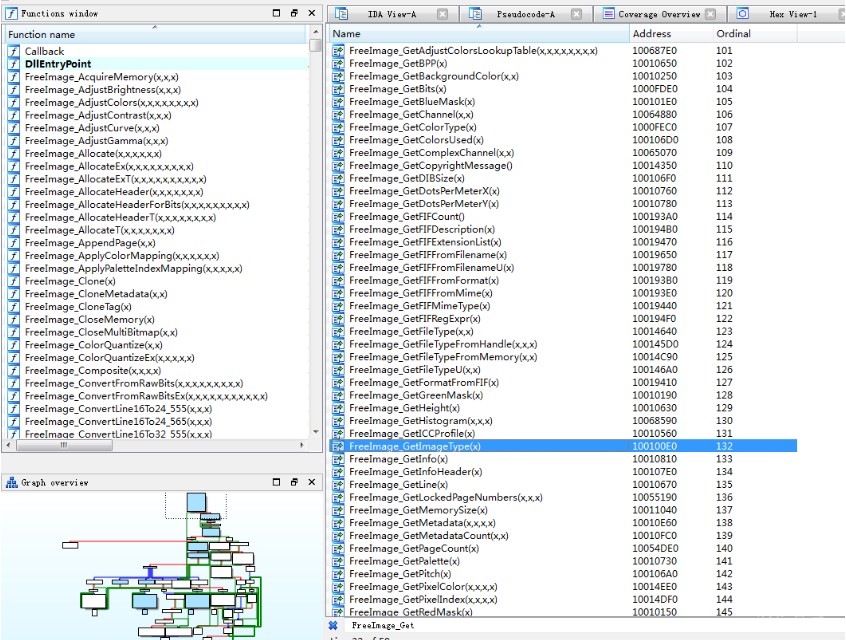Click ordinal 123 in the exports list
846x640 pixels.
pyautogui.click(x=725, y=331)
